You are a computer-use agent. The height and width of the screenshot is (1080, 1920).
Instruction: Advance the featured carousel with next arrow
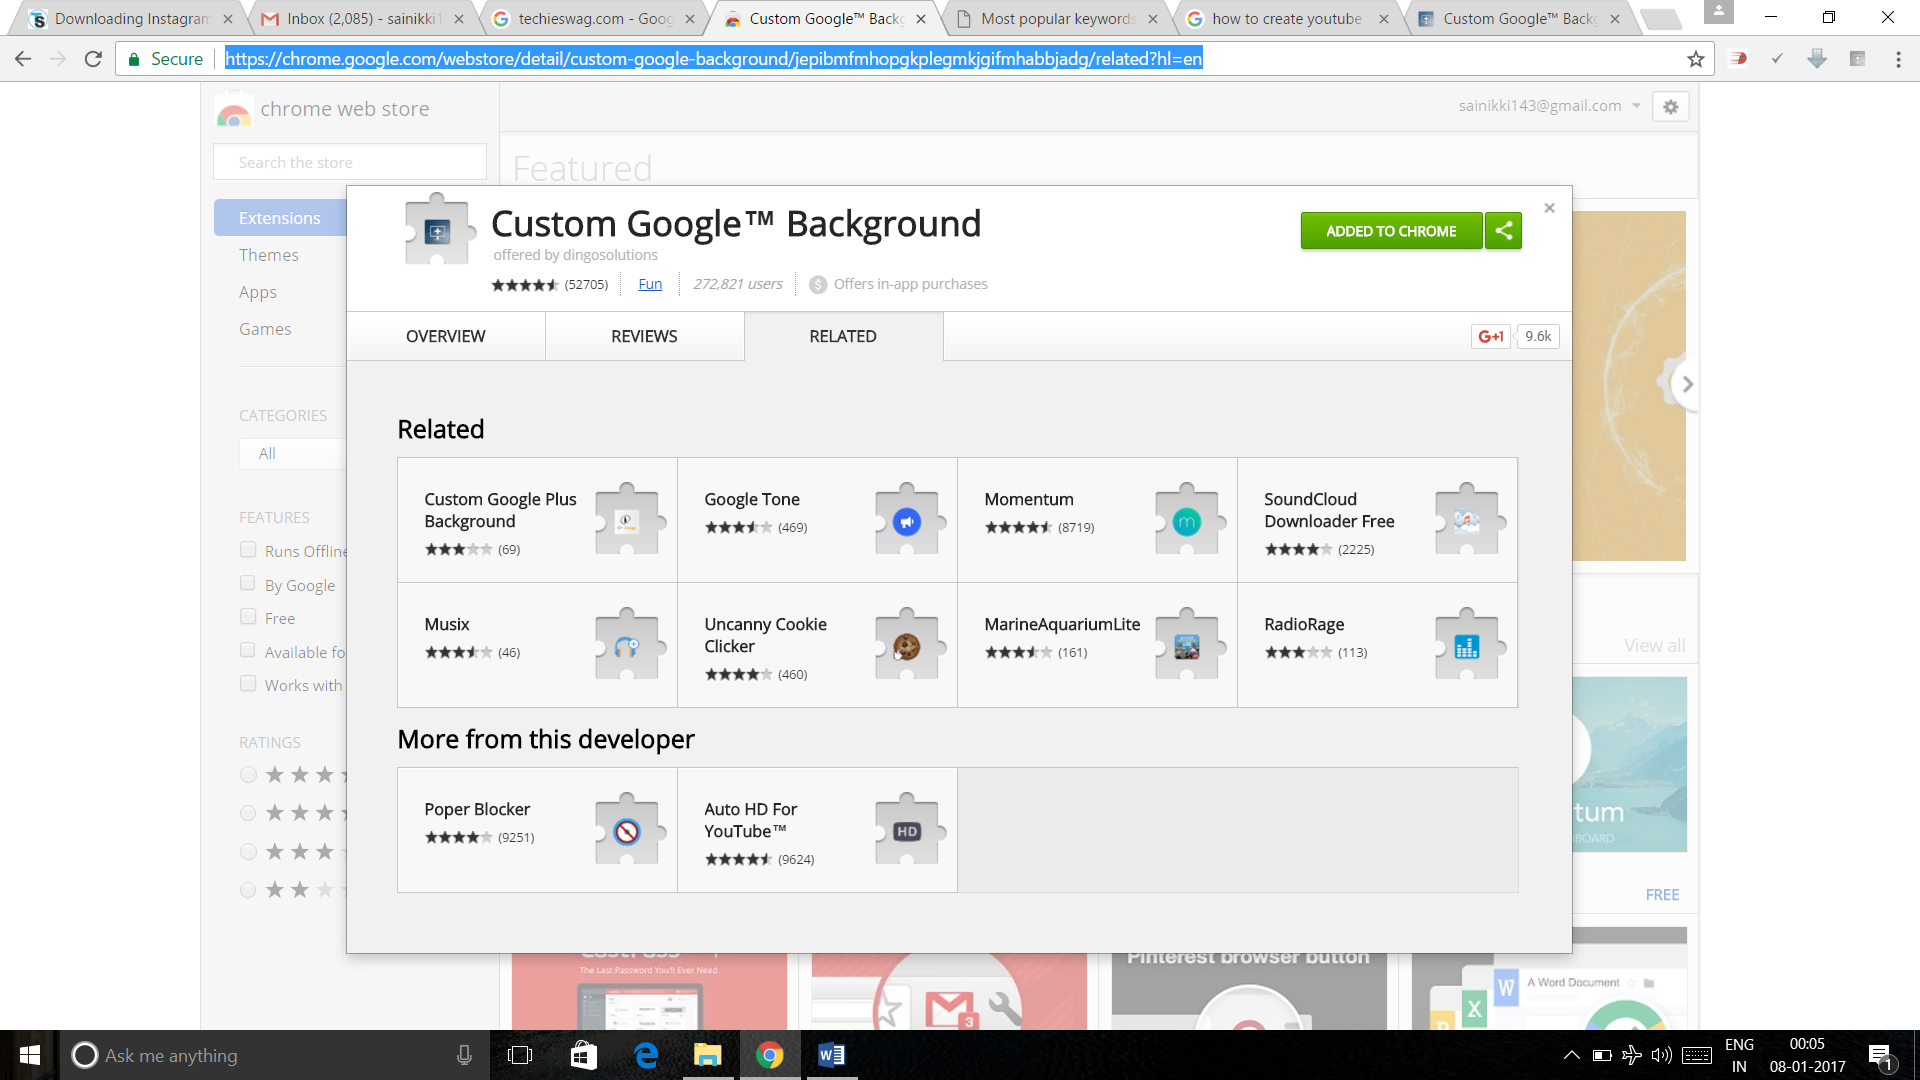pos(1686,384)
